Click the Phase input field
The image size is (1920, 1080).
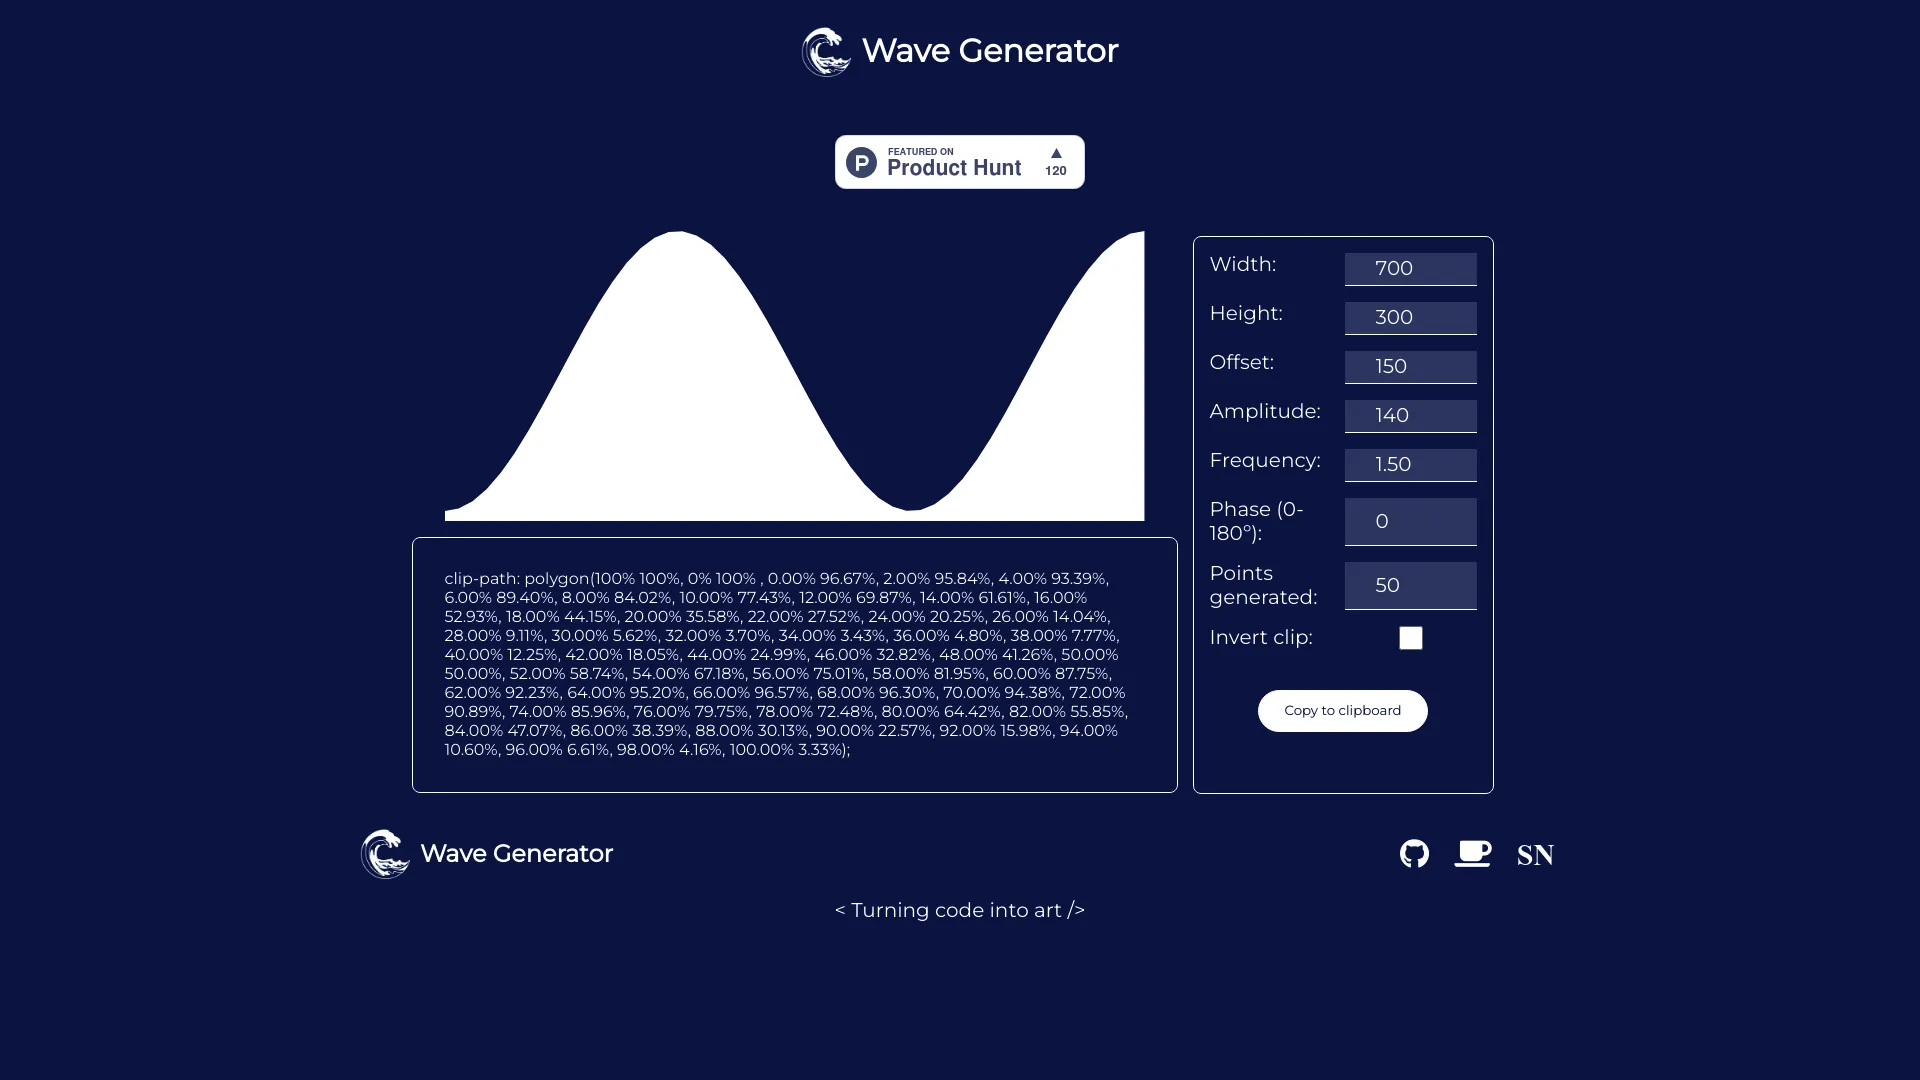tap(1410, 521)
